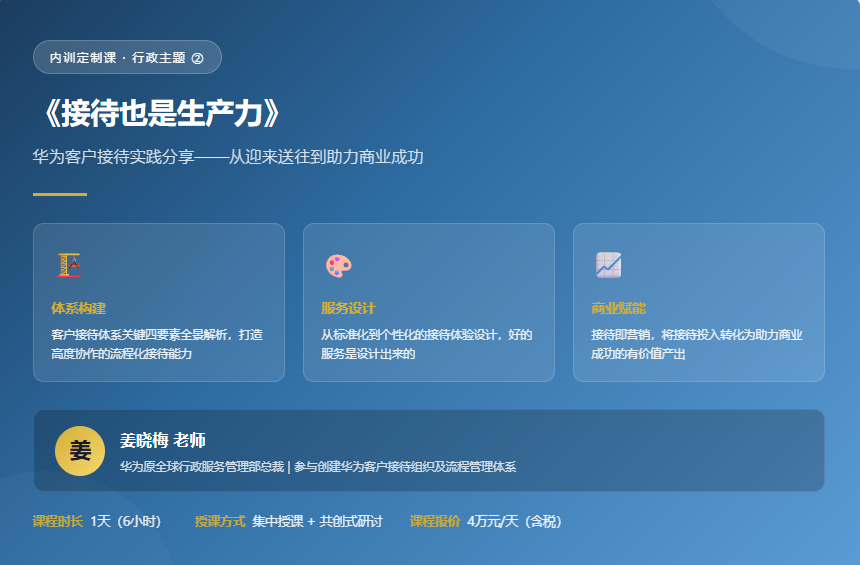The width and height of the screenshot is (860, 565).
Task: Click the price 4万元/天 (含税)
Action: [x=514, y=521]
